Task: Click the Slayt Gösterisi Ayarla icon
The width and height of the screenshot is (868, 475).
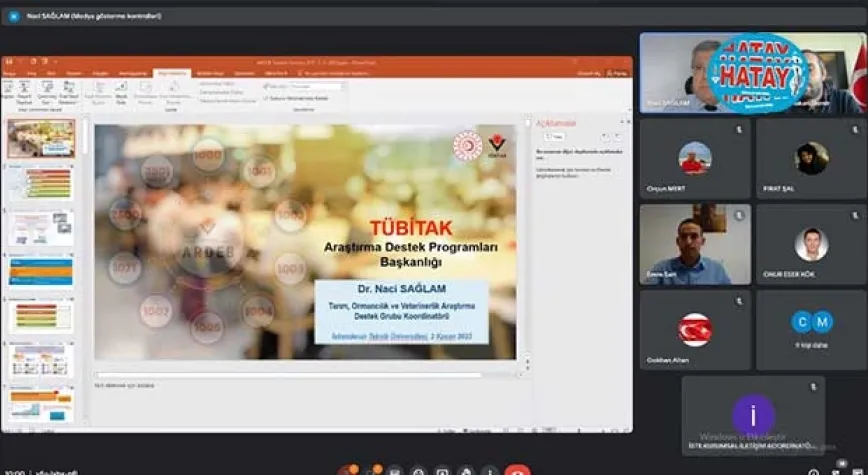Action: pyautogui.click(x=98, y=92)
